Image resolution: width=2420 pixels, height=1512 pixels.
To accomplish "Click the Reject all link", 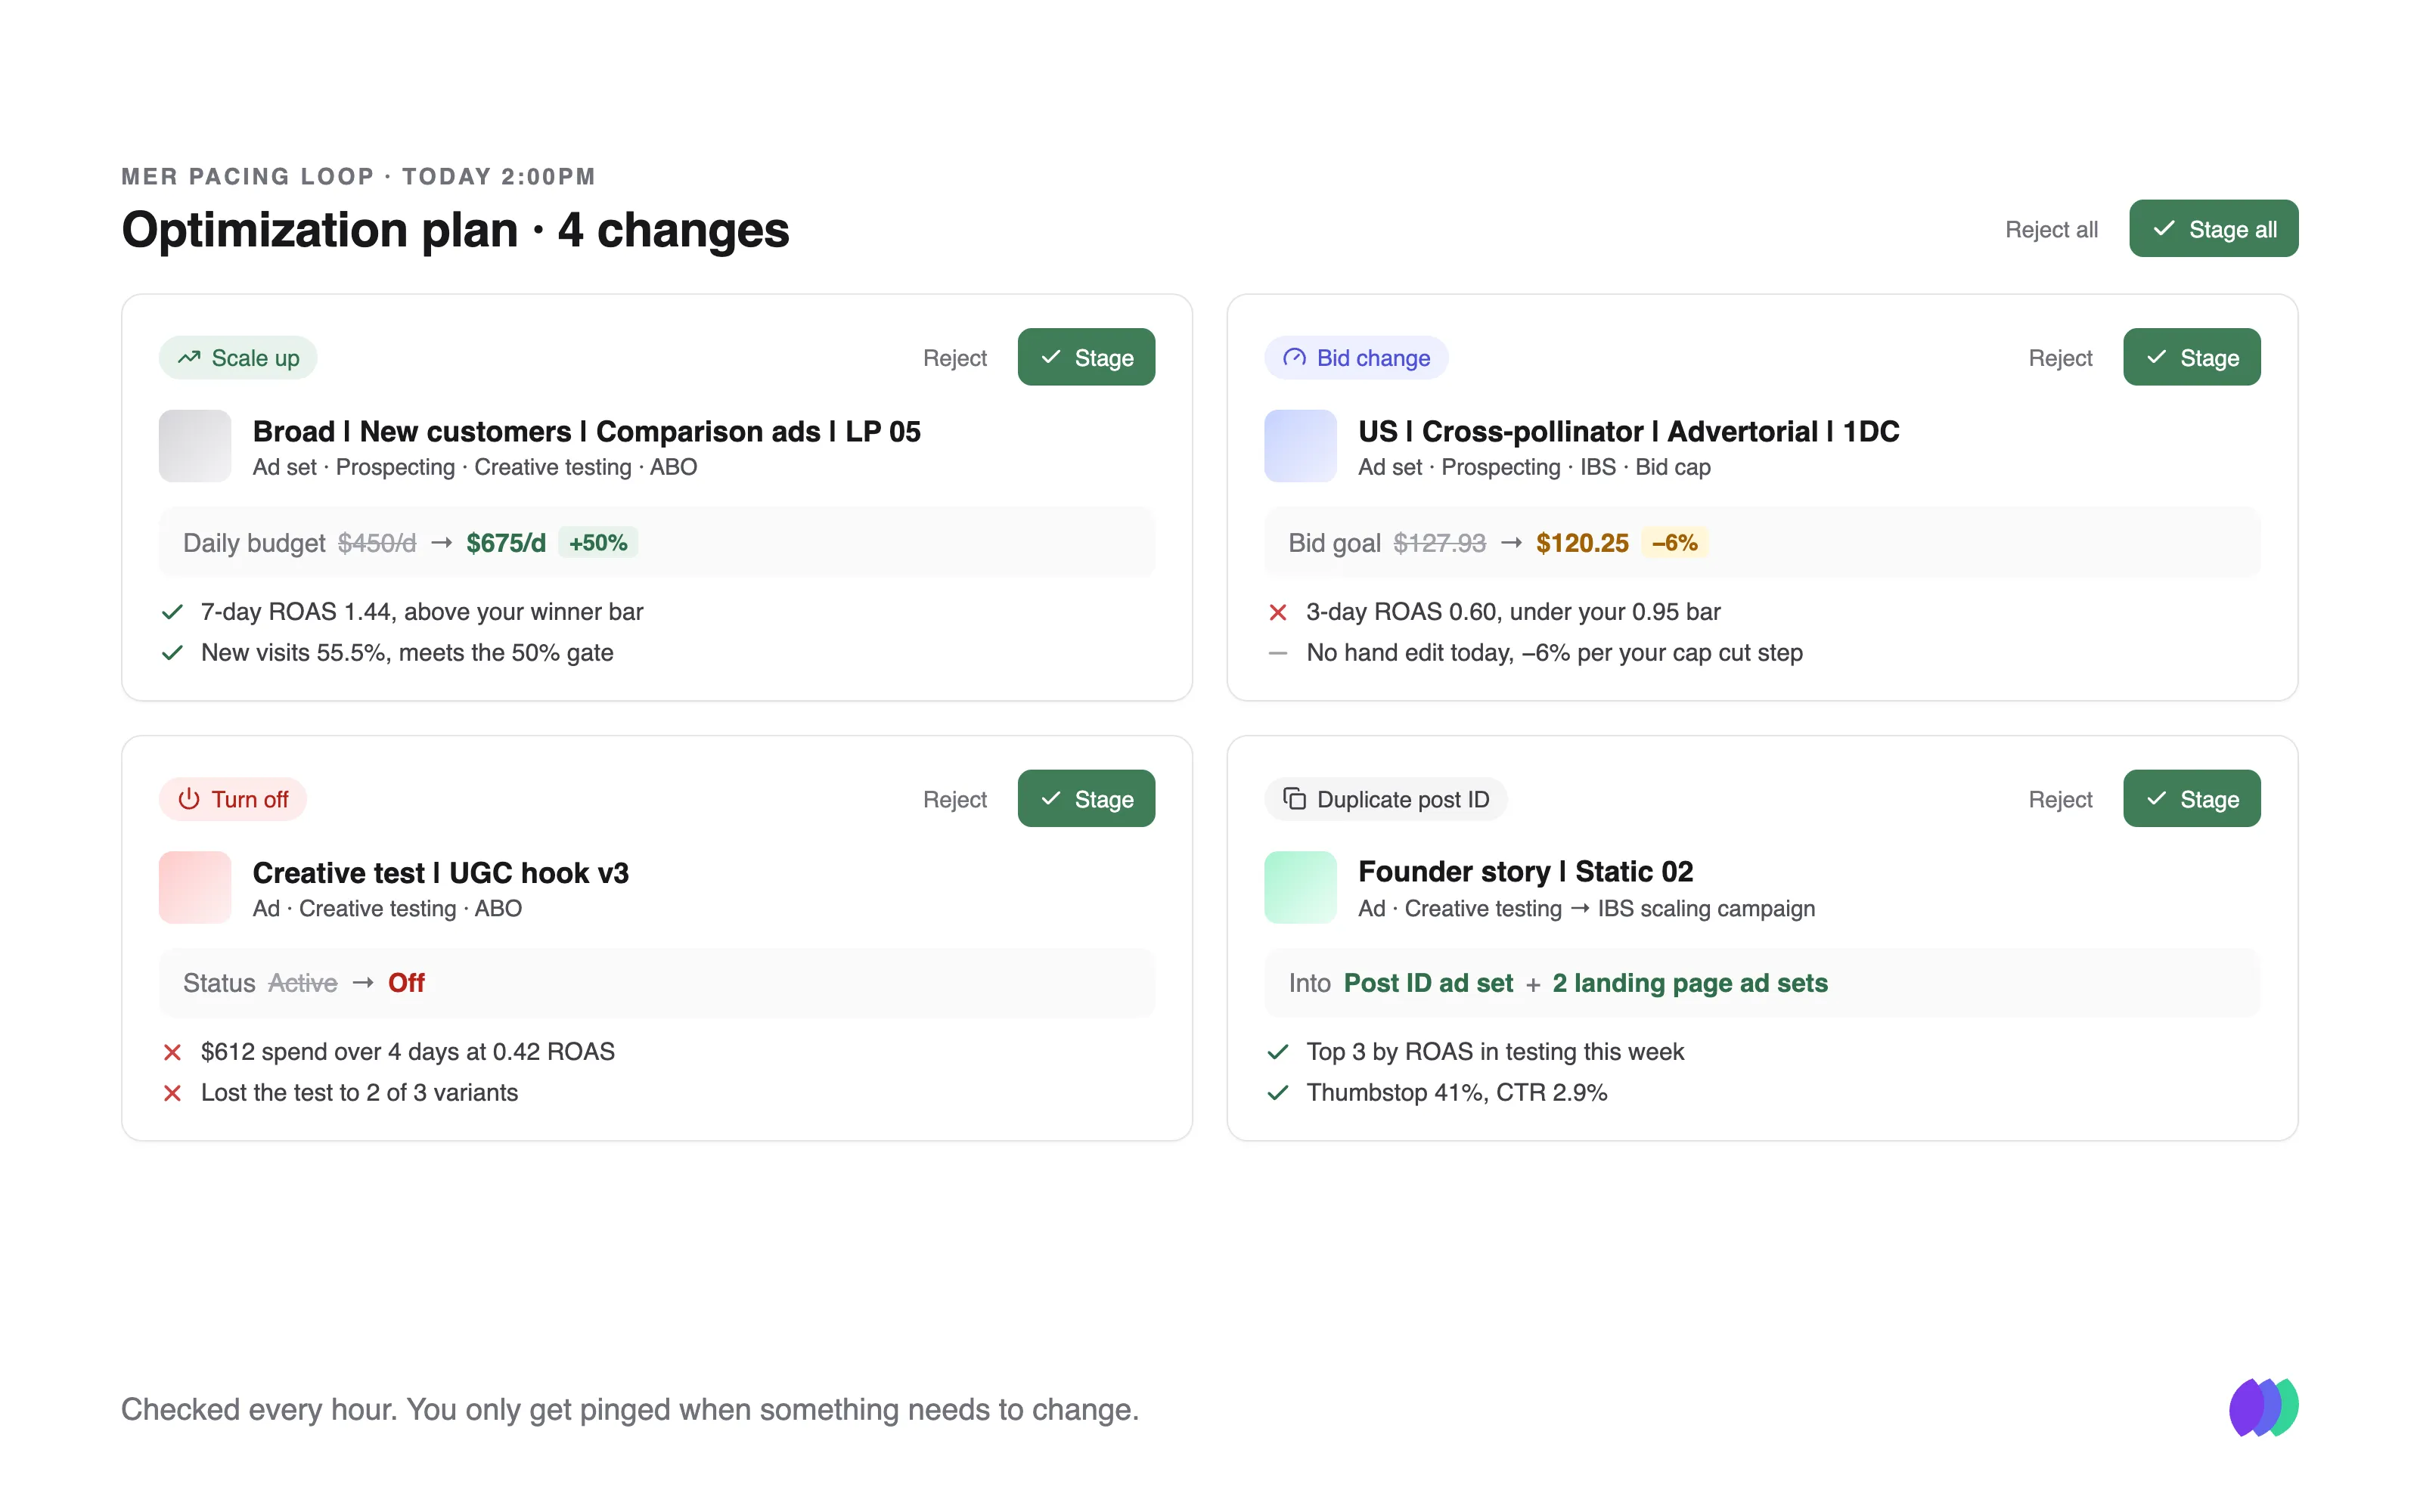I will point(2051,230).
